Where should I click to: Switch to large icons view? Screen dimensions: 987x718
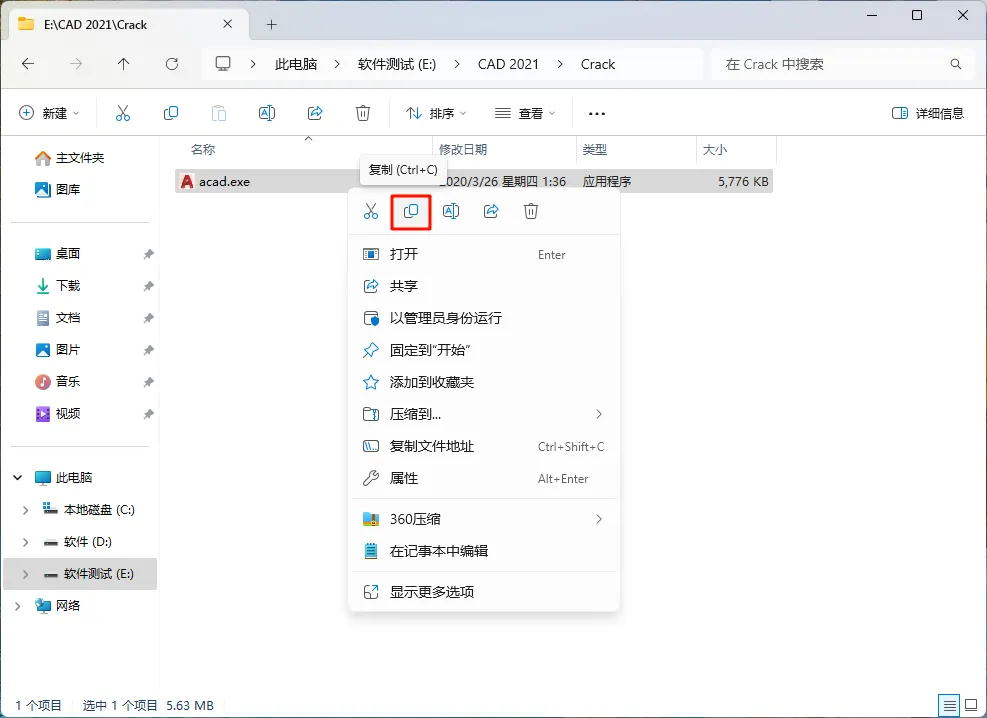click(972, 705)
